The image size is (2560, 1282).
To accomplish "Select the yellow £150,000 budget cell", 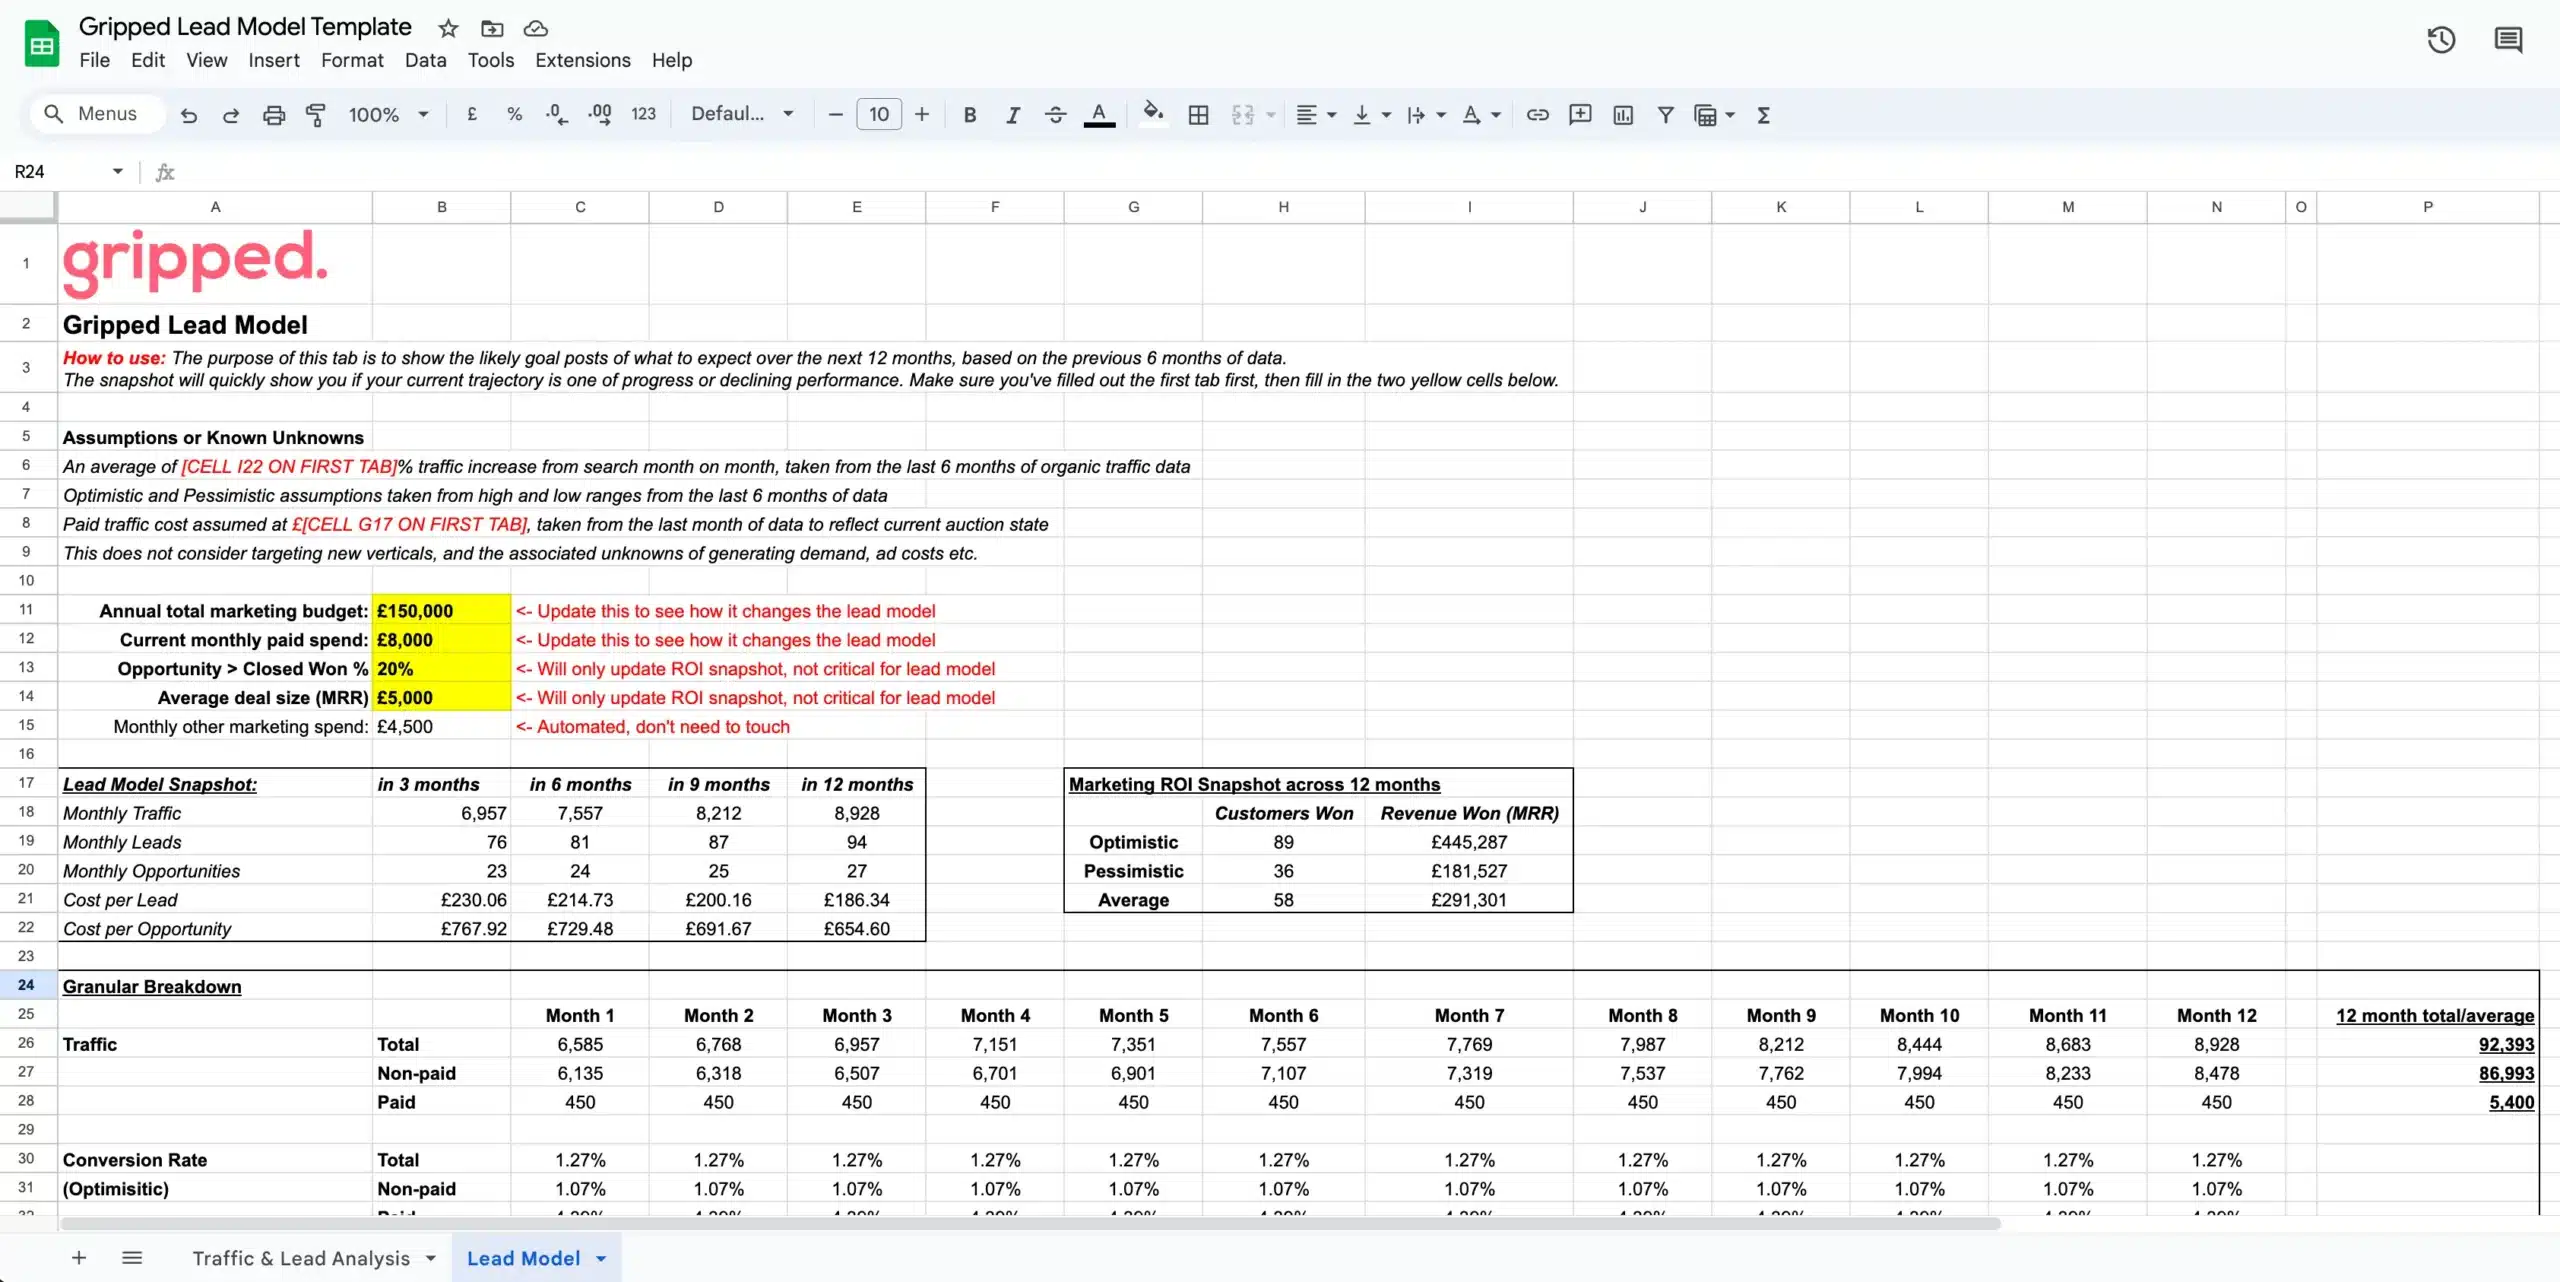I will click(x=441, y=610).
